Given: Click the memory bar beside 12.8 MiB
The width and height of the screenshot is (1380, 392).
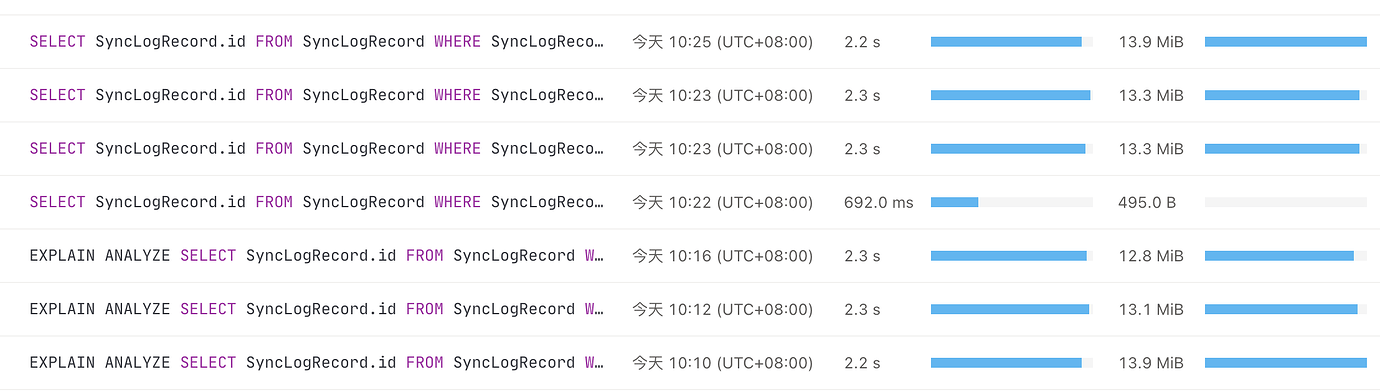Looking at the screenshot, I should 1285,256.
